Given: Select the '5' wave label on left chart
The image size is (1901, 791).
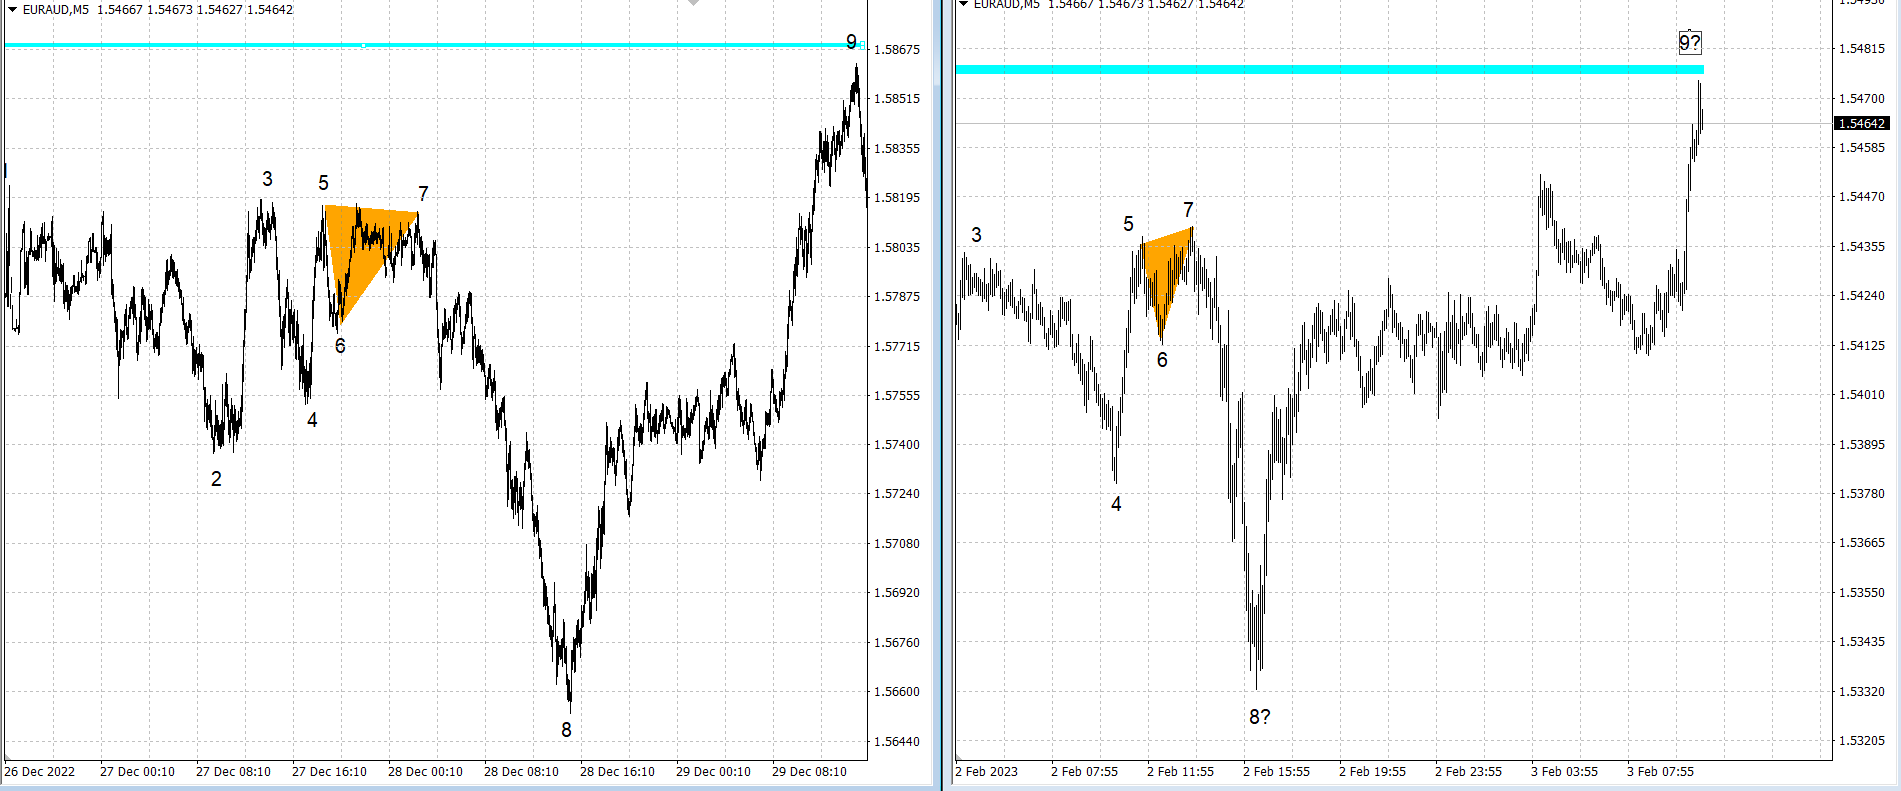Looking at the screenshot, I should (323, 183).
